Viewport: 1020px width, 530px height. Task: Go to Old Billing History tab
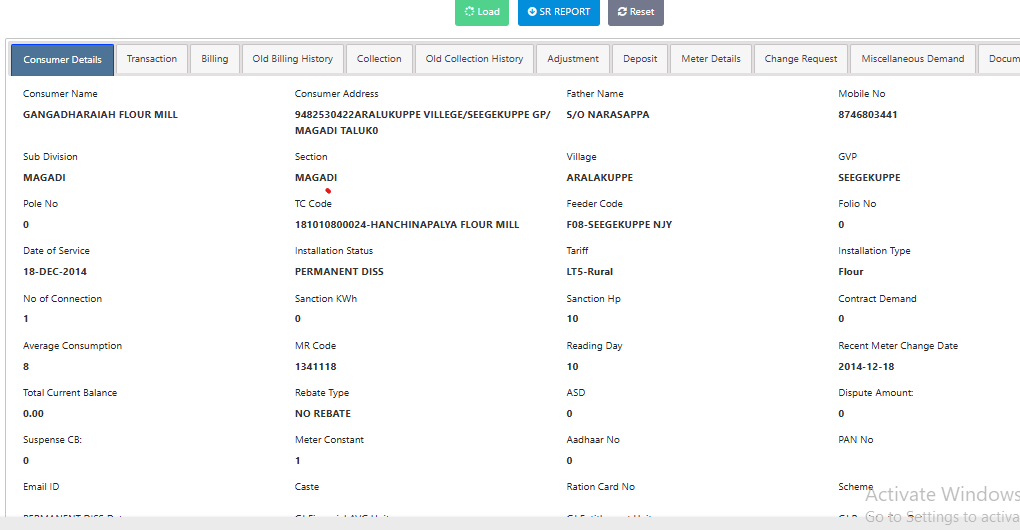pyautogui.click(x=293, y=59)
